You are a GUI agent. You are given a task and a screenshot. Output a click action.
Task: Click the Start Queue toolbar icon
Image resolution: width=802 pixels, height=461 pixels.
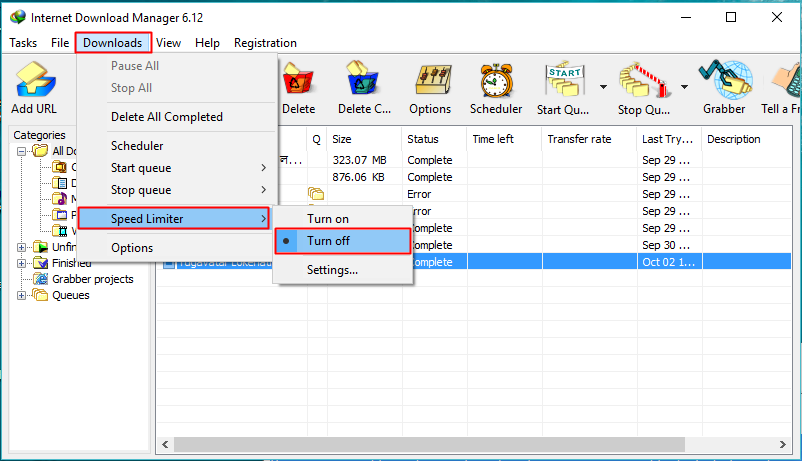coord(564,79)
